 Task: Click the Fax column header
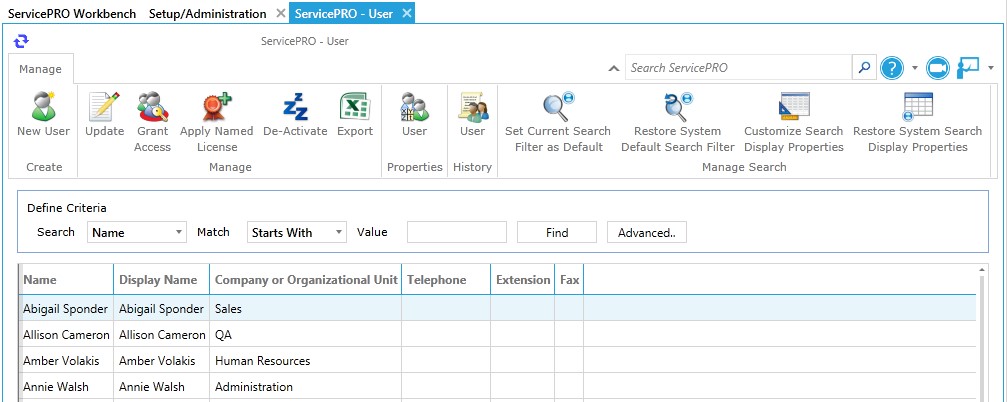click(x=569, y=280)
